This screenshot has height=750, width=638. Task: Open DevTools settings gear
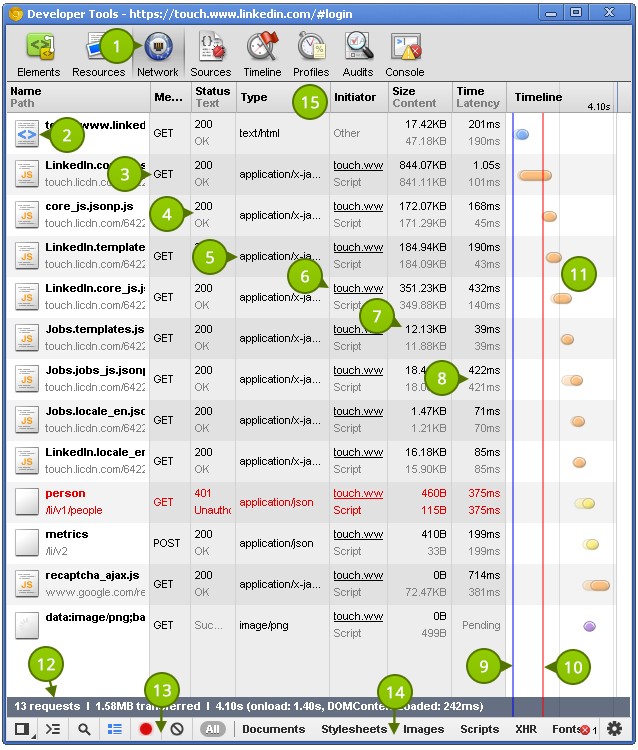tap(615, 729)
